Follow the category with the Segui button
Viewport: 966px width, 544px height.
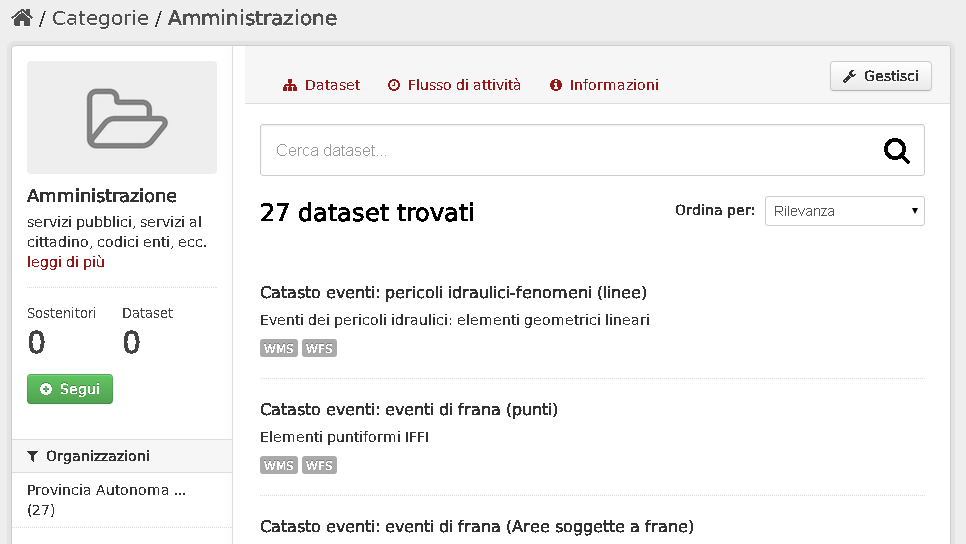point(70,389)
